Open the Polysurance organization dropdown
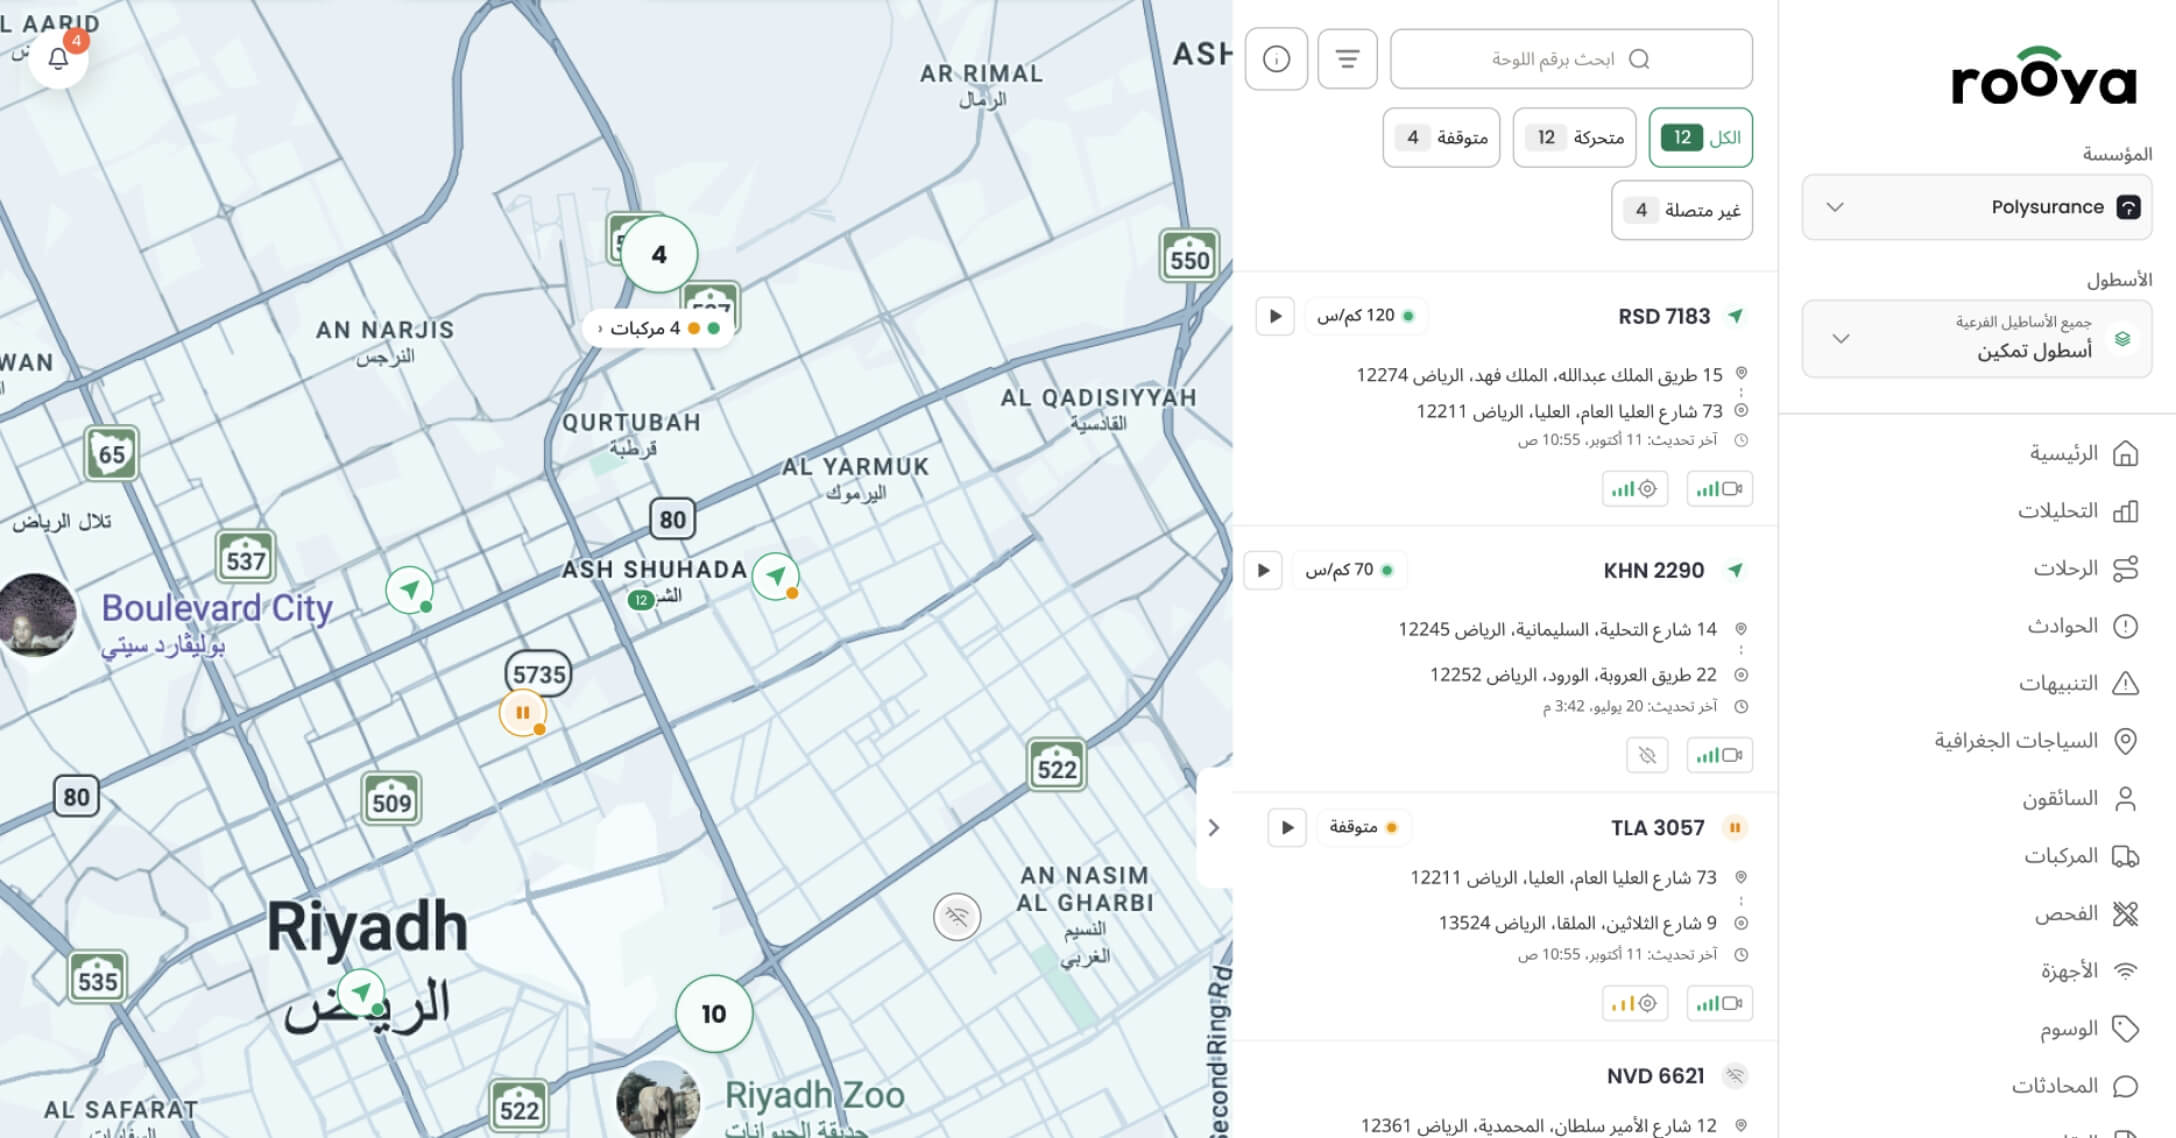2176x1138 pixels. coord(1976,207)
